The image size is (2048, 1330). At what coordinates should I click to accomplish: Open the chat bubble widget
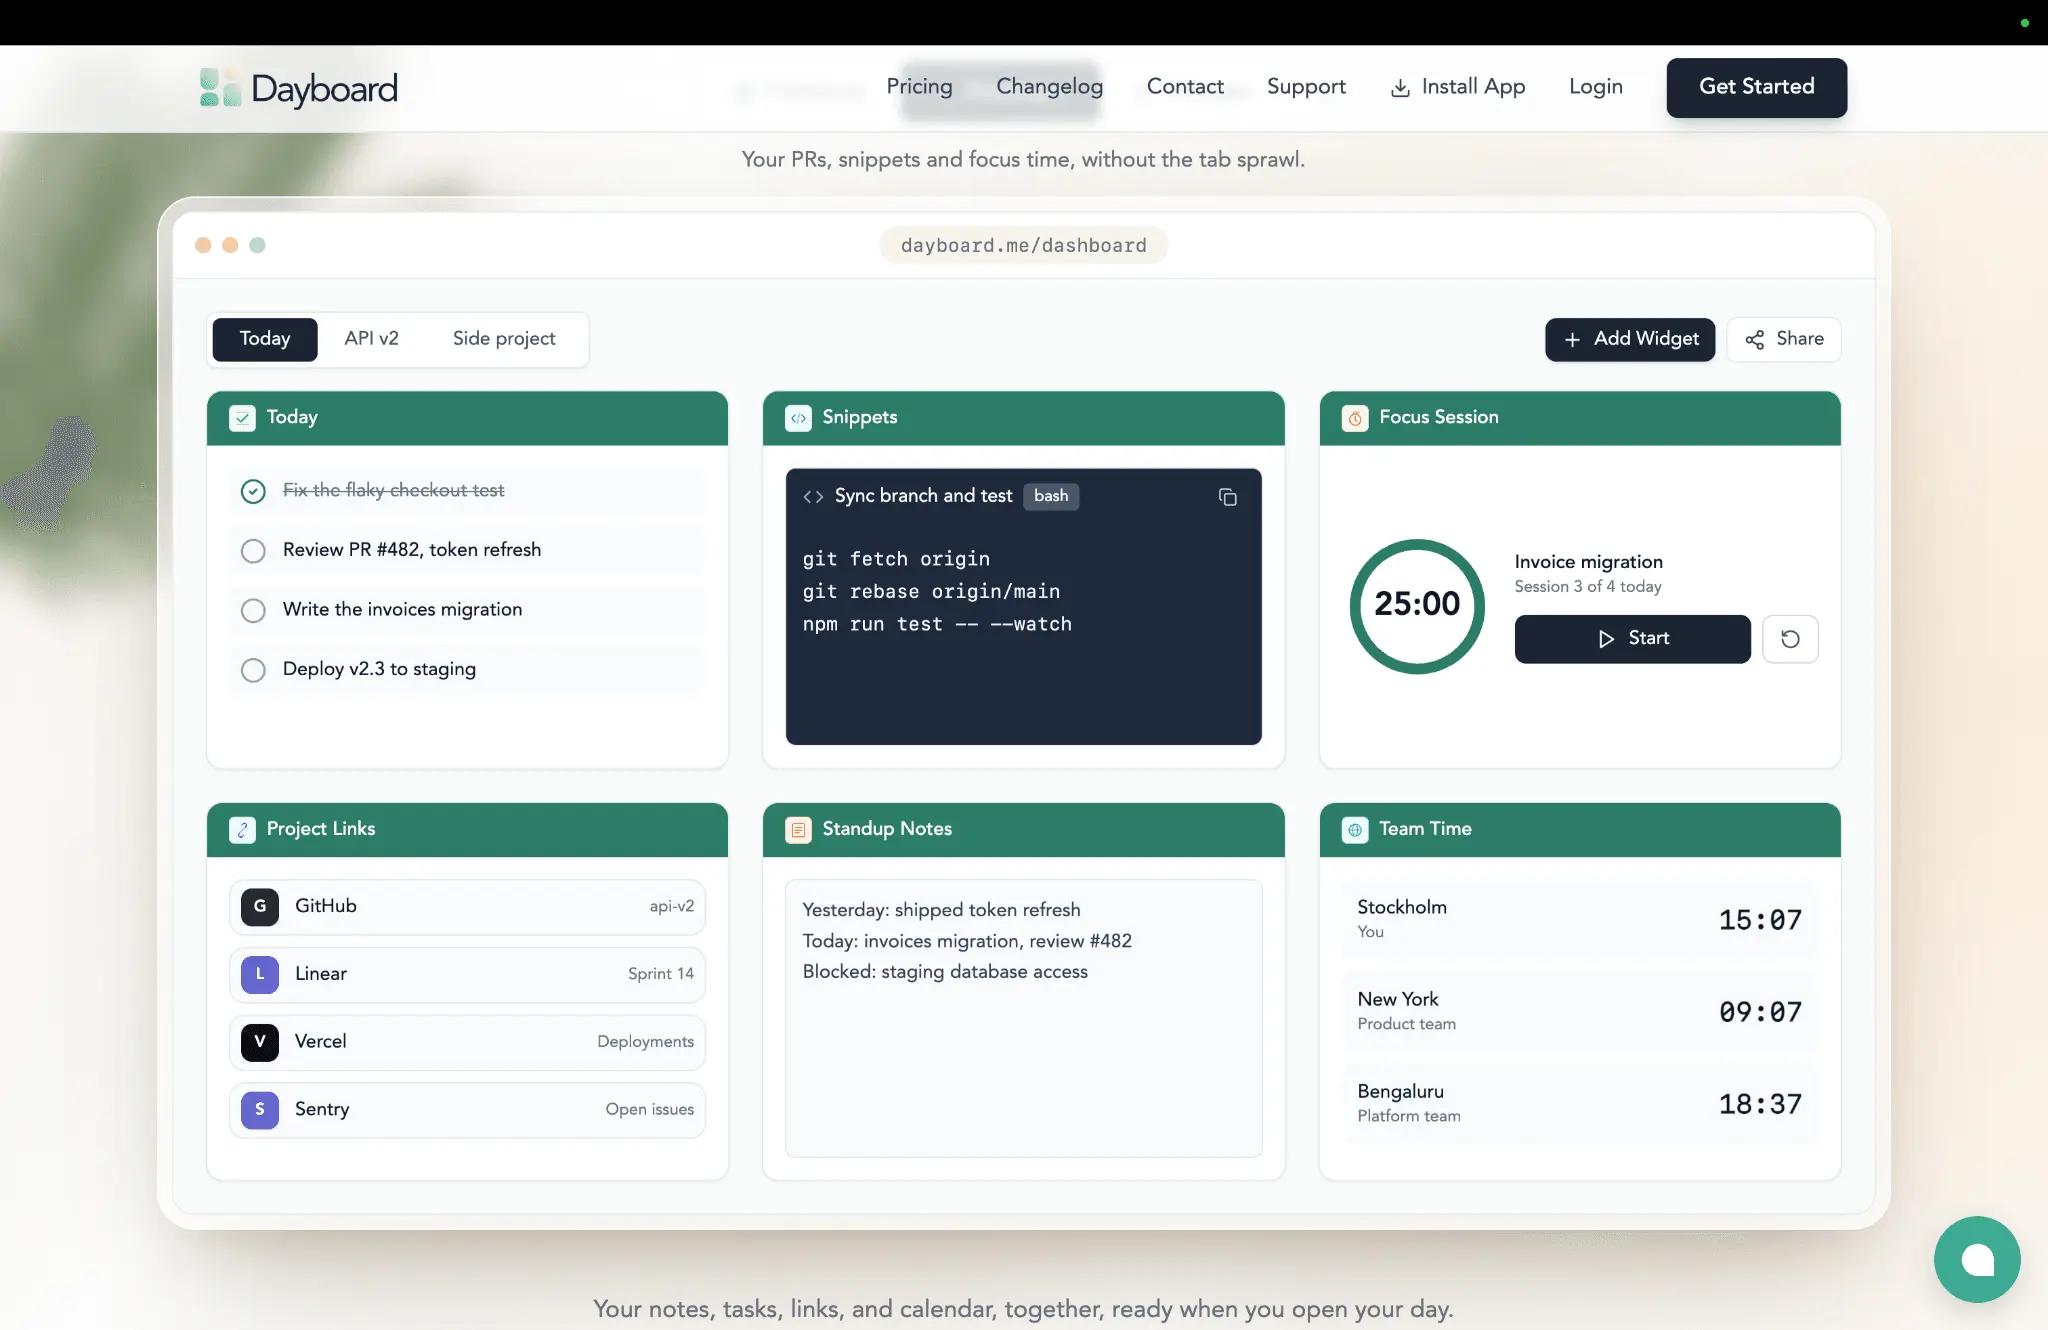click(x=1977, y=1259)
